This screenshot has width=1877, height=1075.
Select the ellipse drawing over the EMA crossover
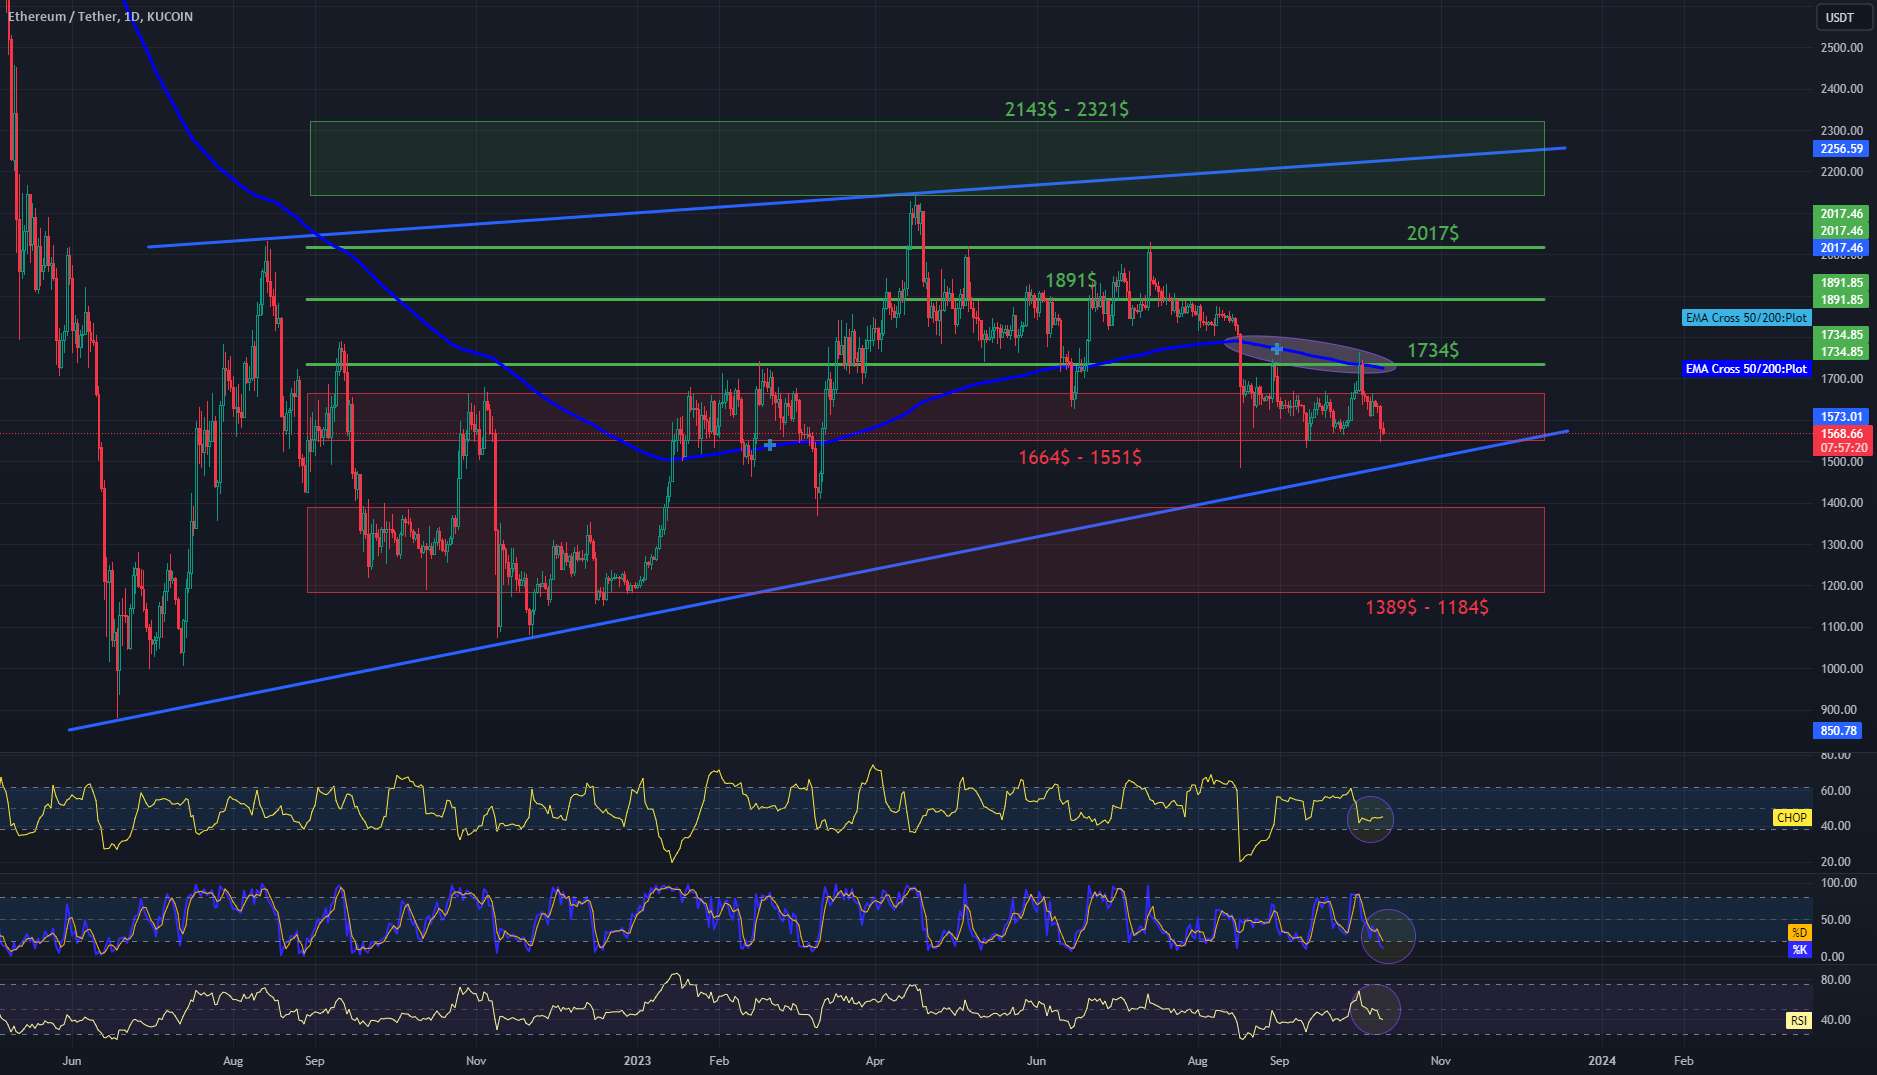tap(1309, 354)
